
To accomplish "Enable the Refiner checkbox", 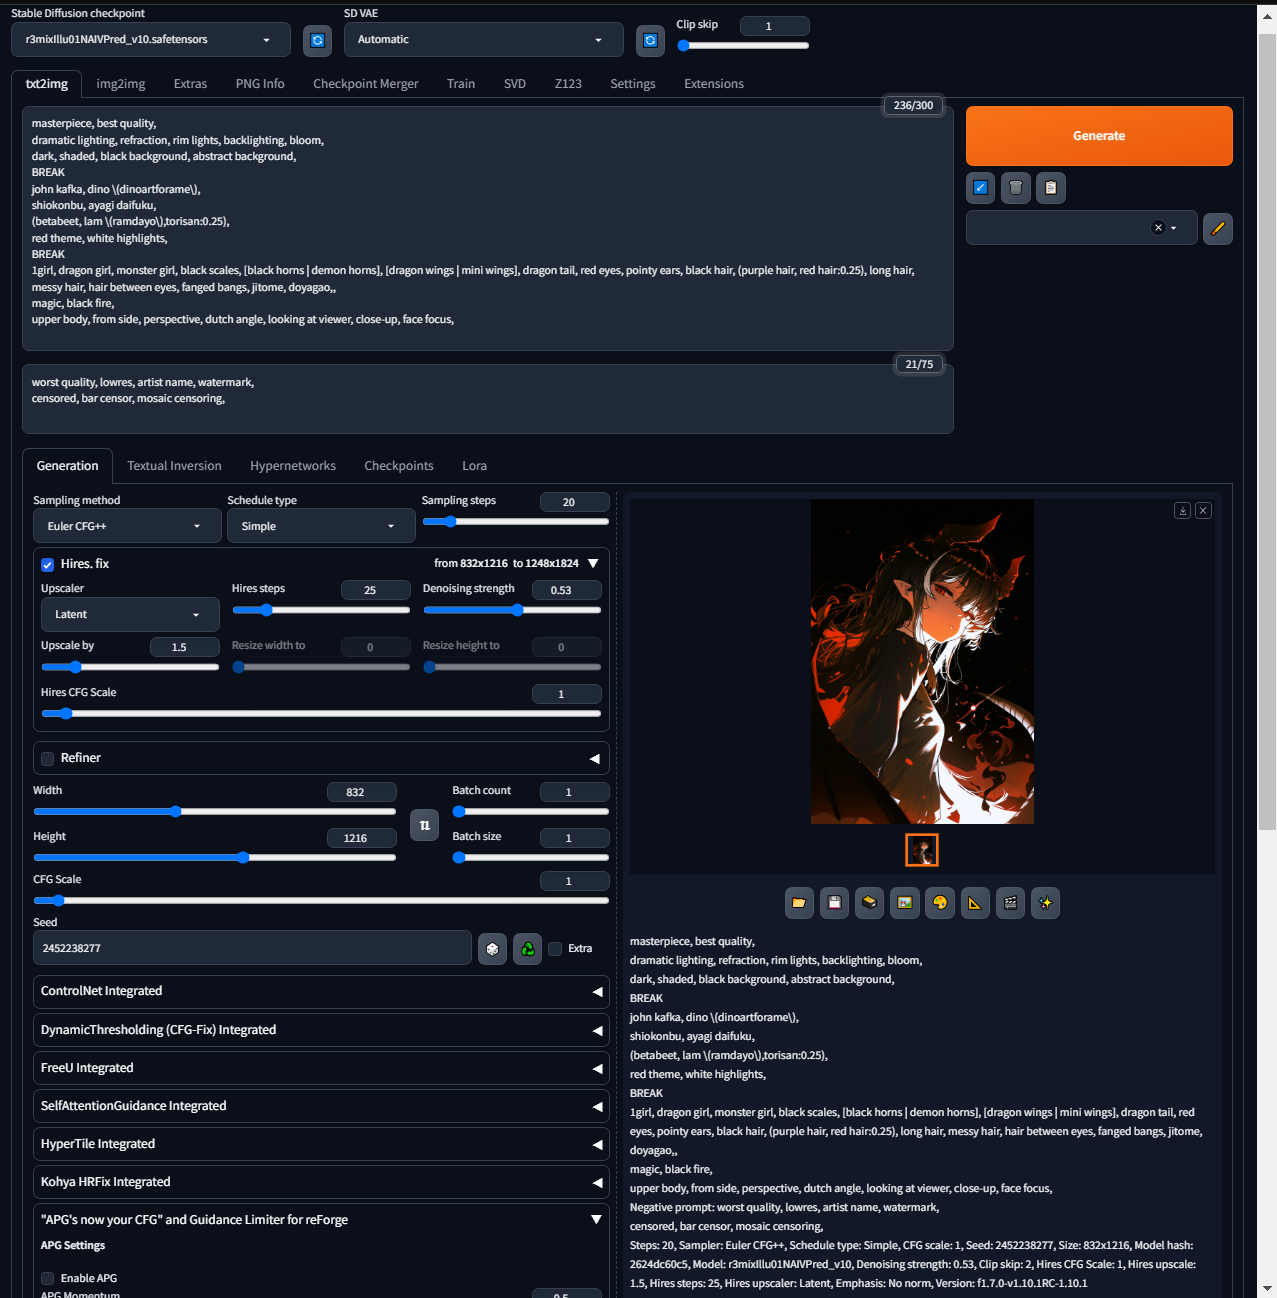I will pos(47,759).
